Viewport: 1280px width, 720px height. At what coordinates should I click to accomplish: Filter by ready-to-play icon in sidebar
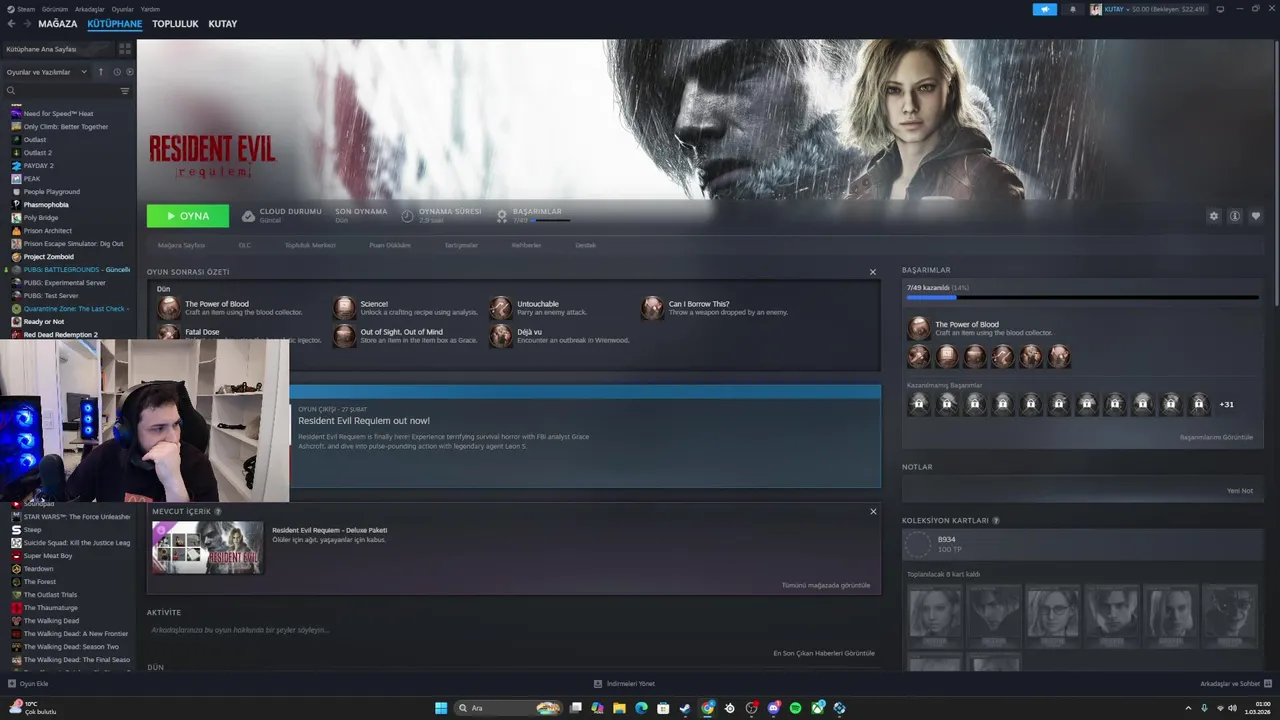point(130,72)
